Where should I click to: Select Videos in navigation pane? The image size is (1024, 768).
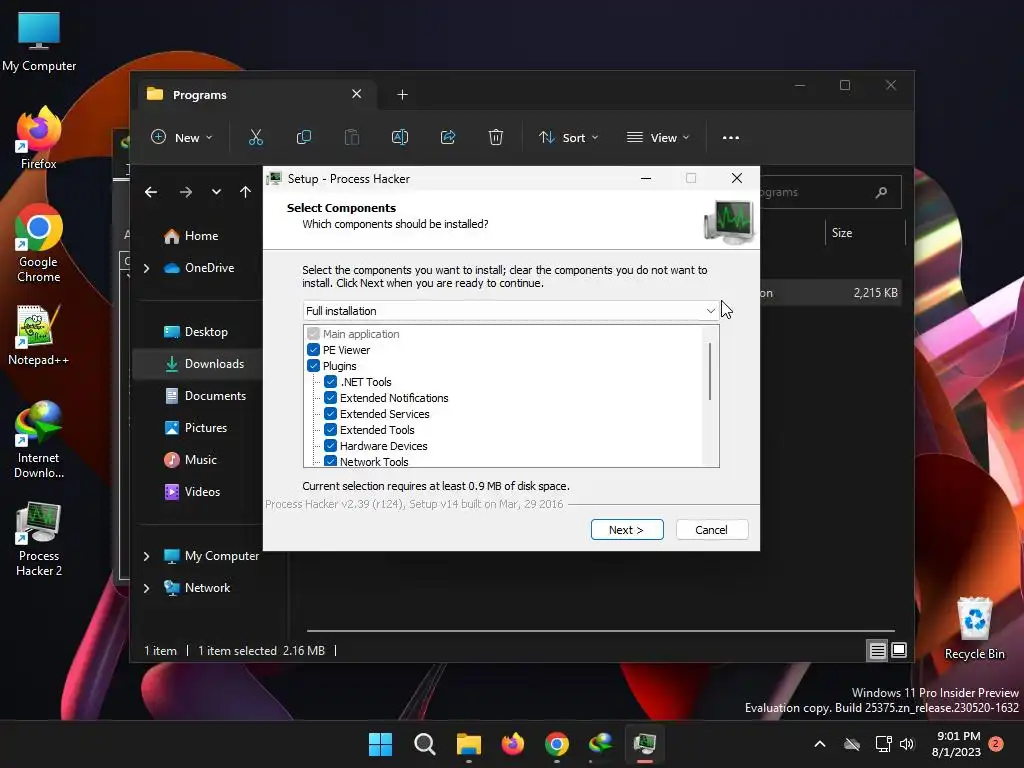click(192, 492)
